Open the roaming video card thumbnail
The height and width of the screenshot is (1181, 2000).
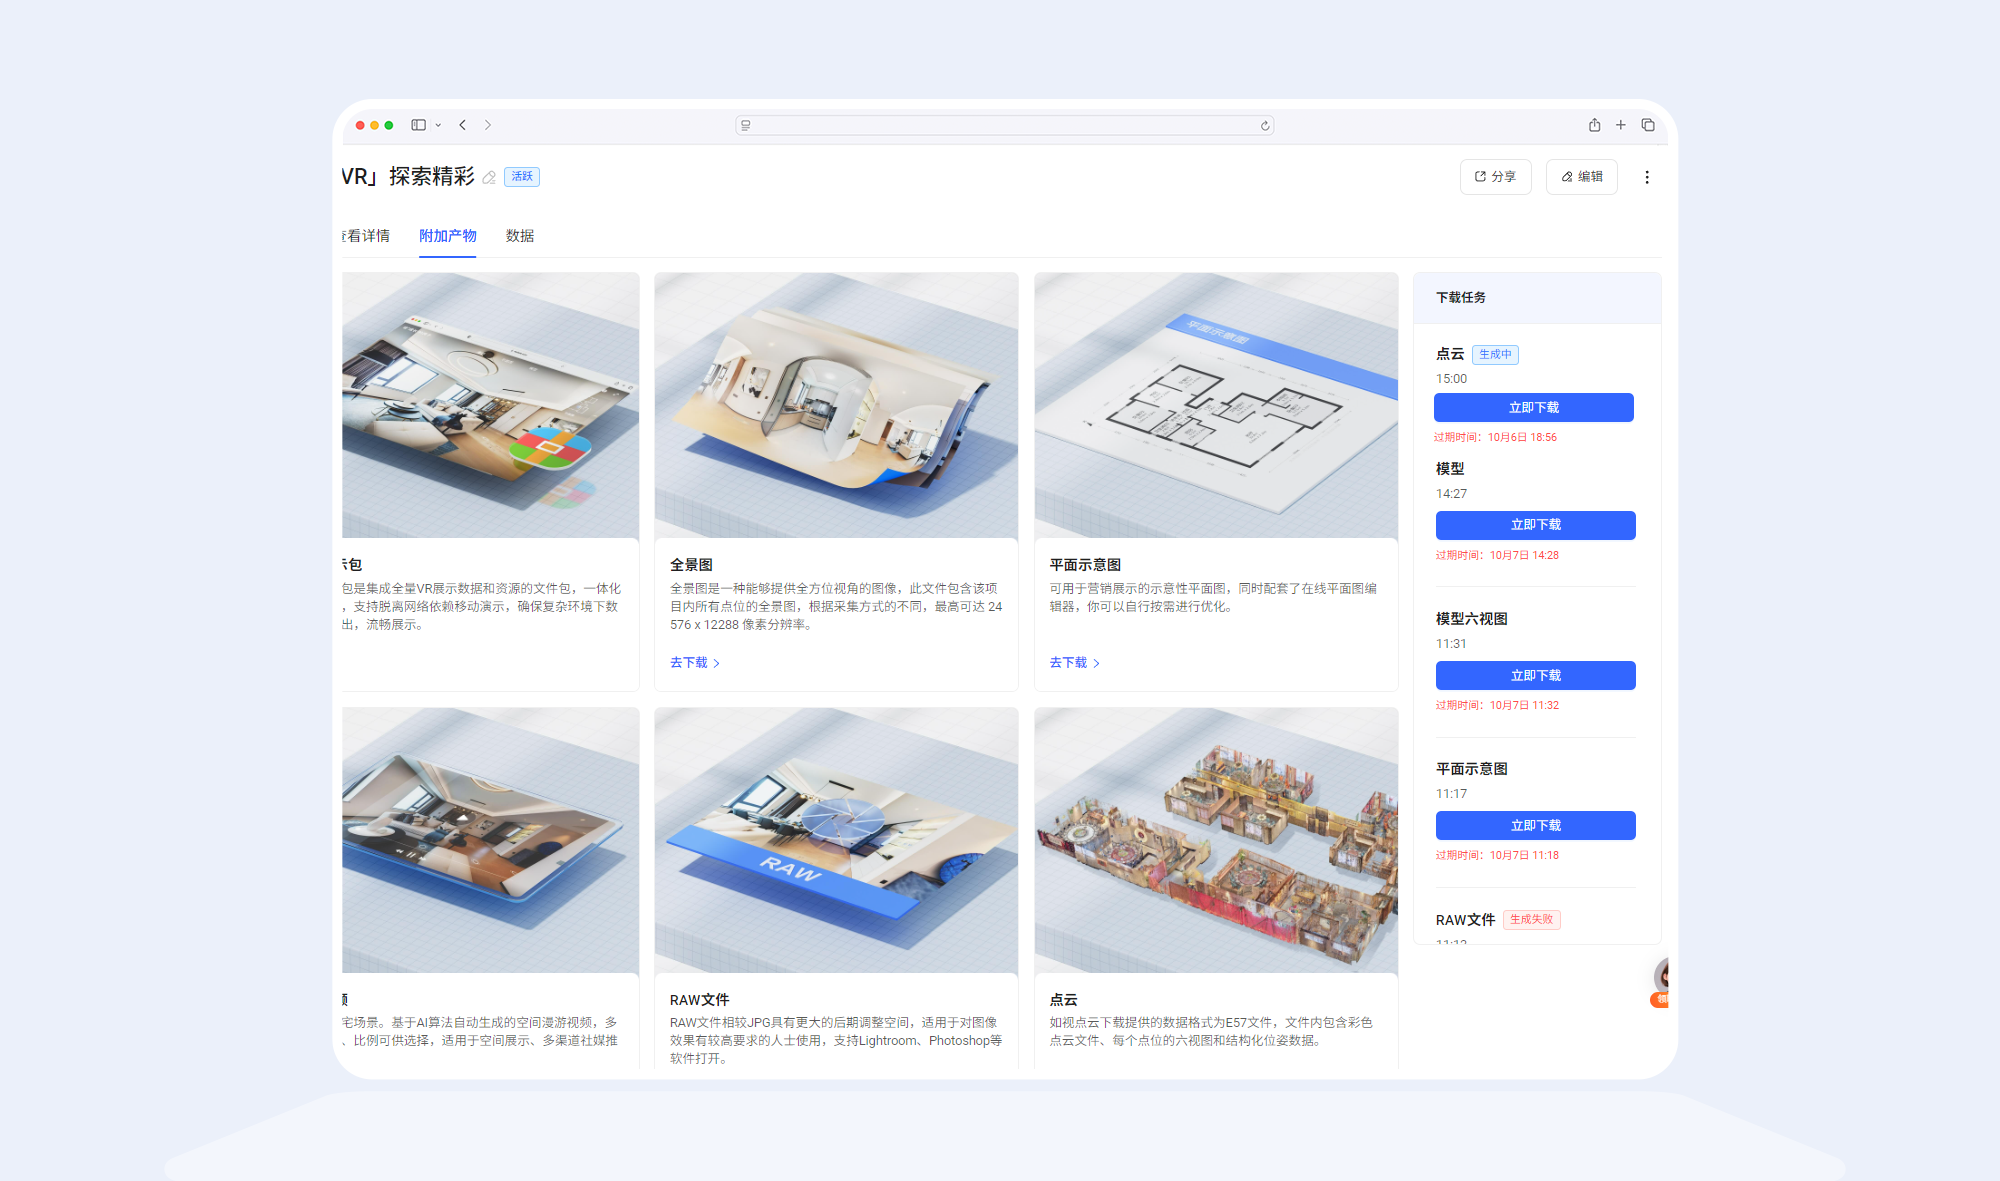[x=490, y=840]
